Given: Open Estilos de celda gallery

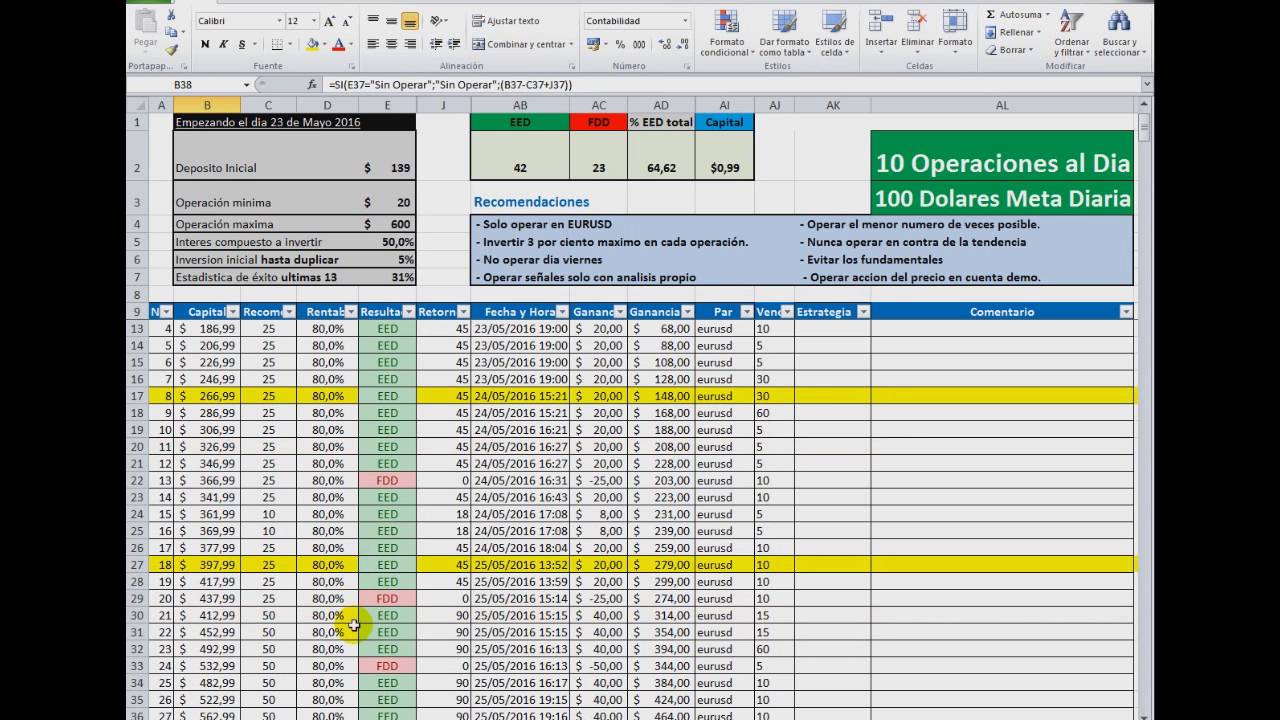Looking at the screenshot, I should 834,33.
